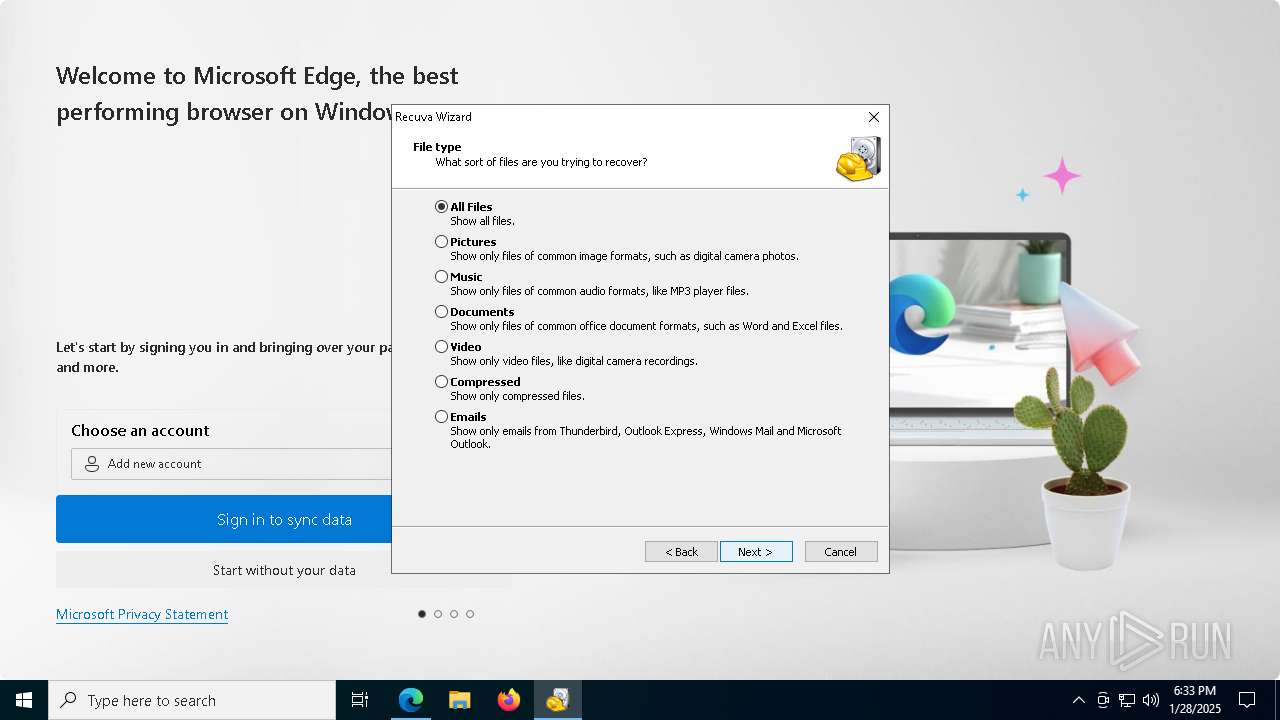Select the All Files radio option

click(441, 207)
